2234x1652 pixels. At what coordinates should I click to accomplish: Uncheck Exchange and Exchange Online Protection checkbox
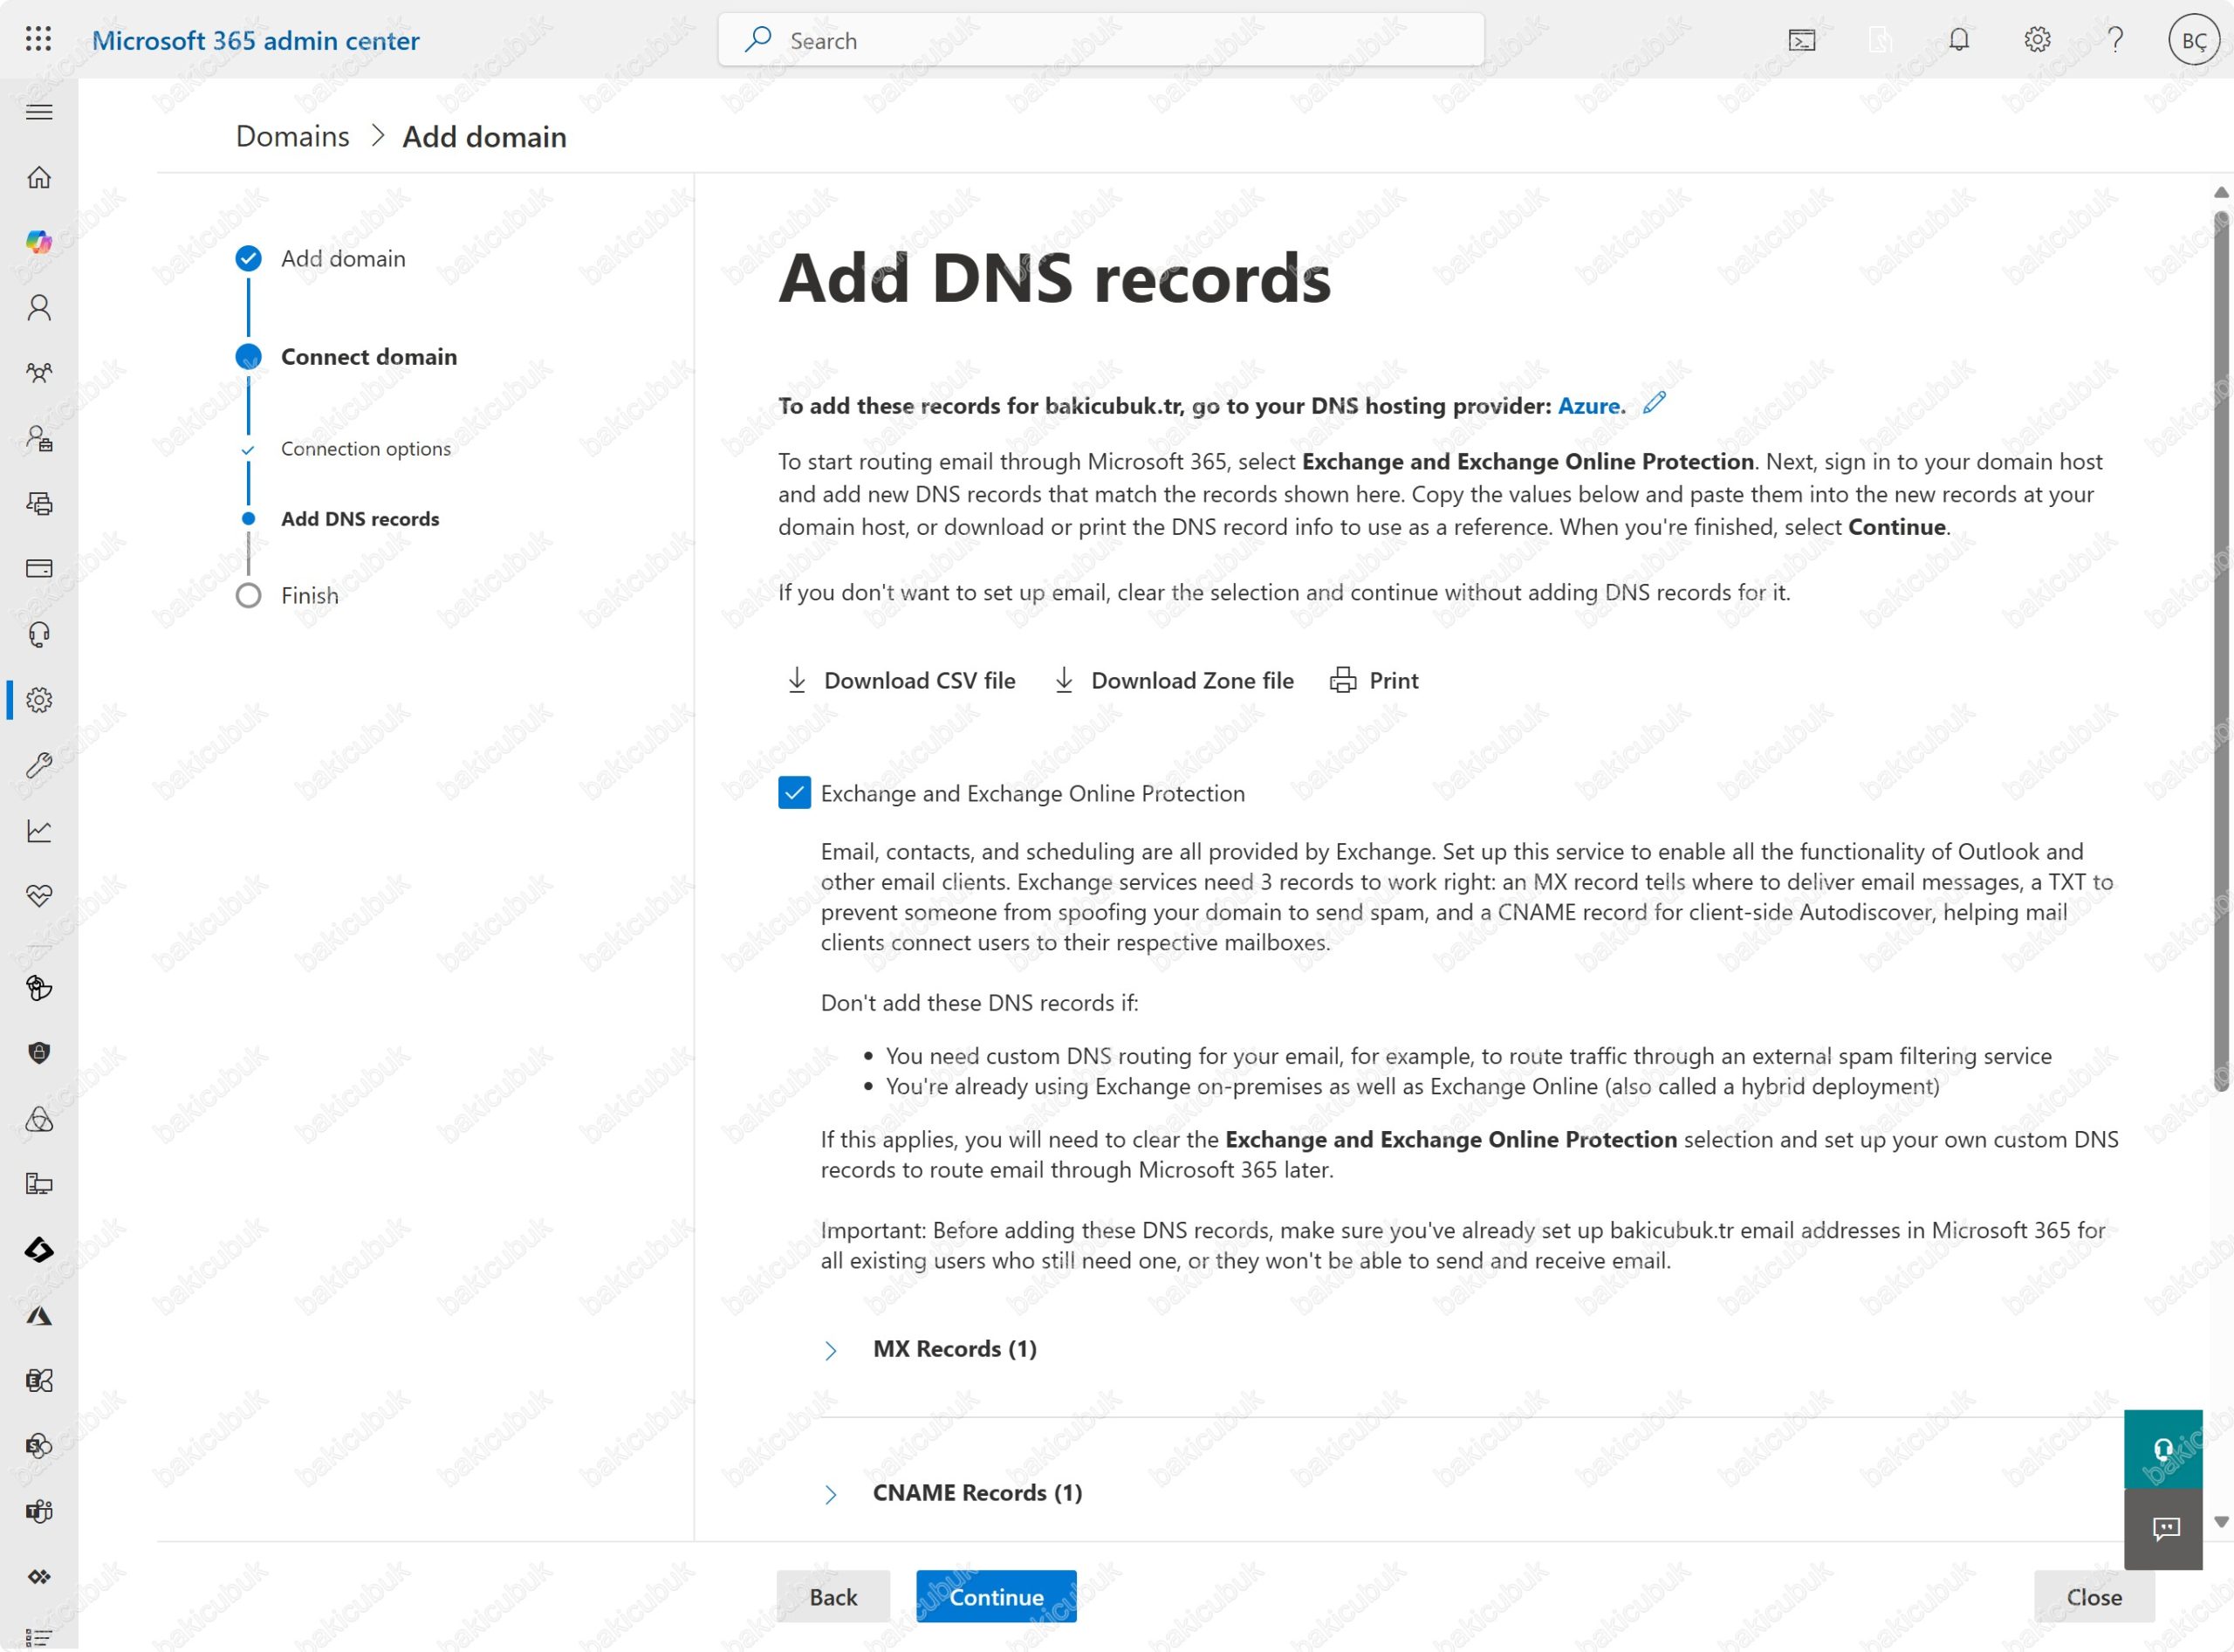click(x=794, y=793)
